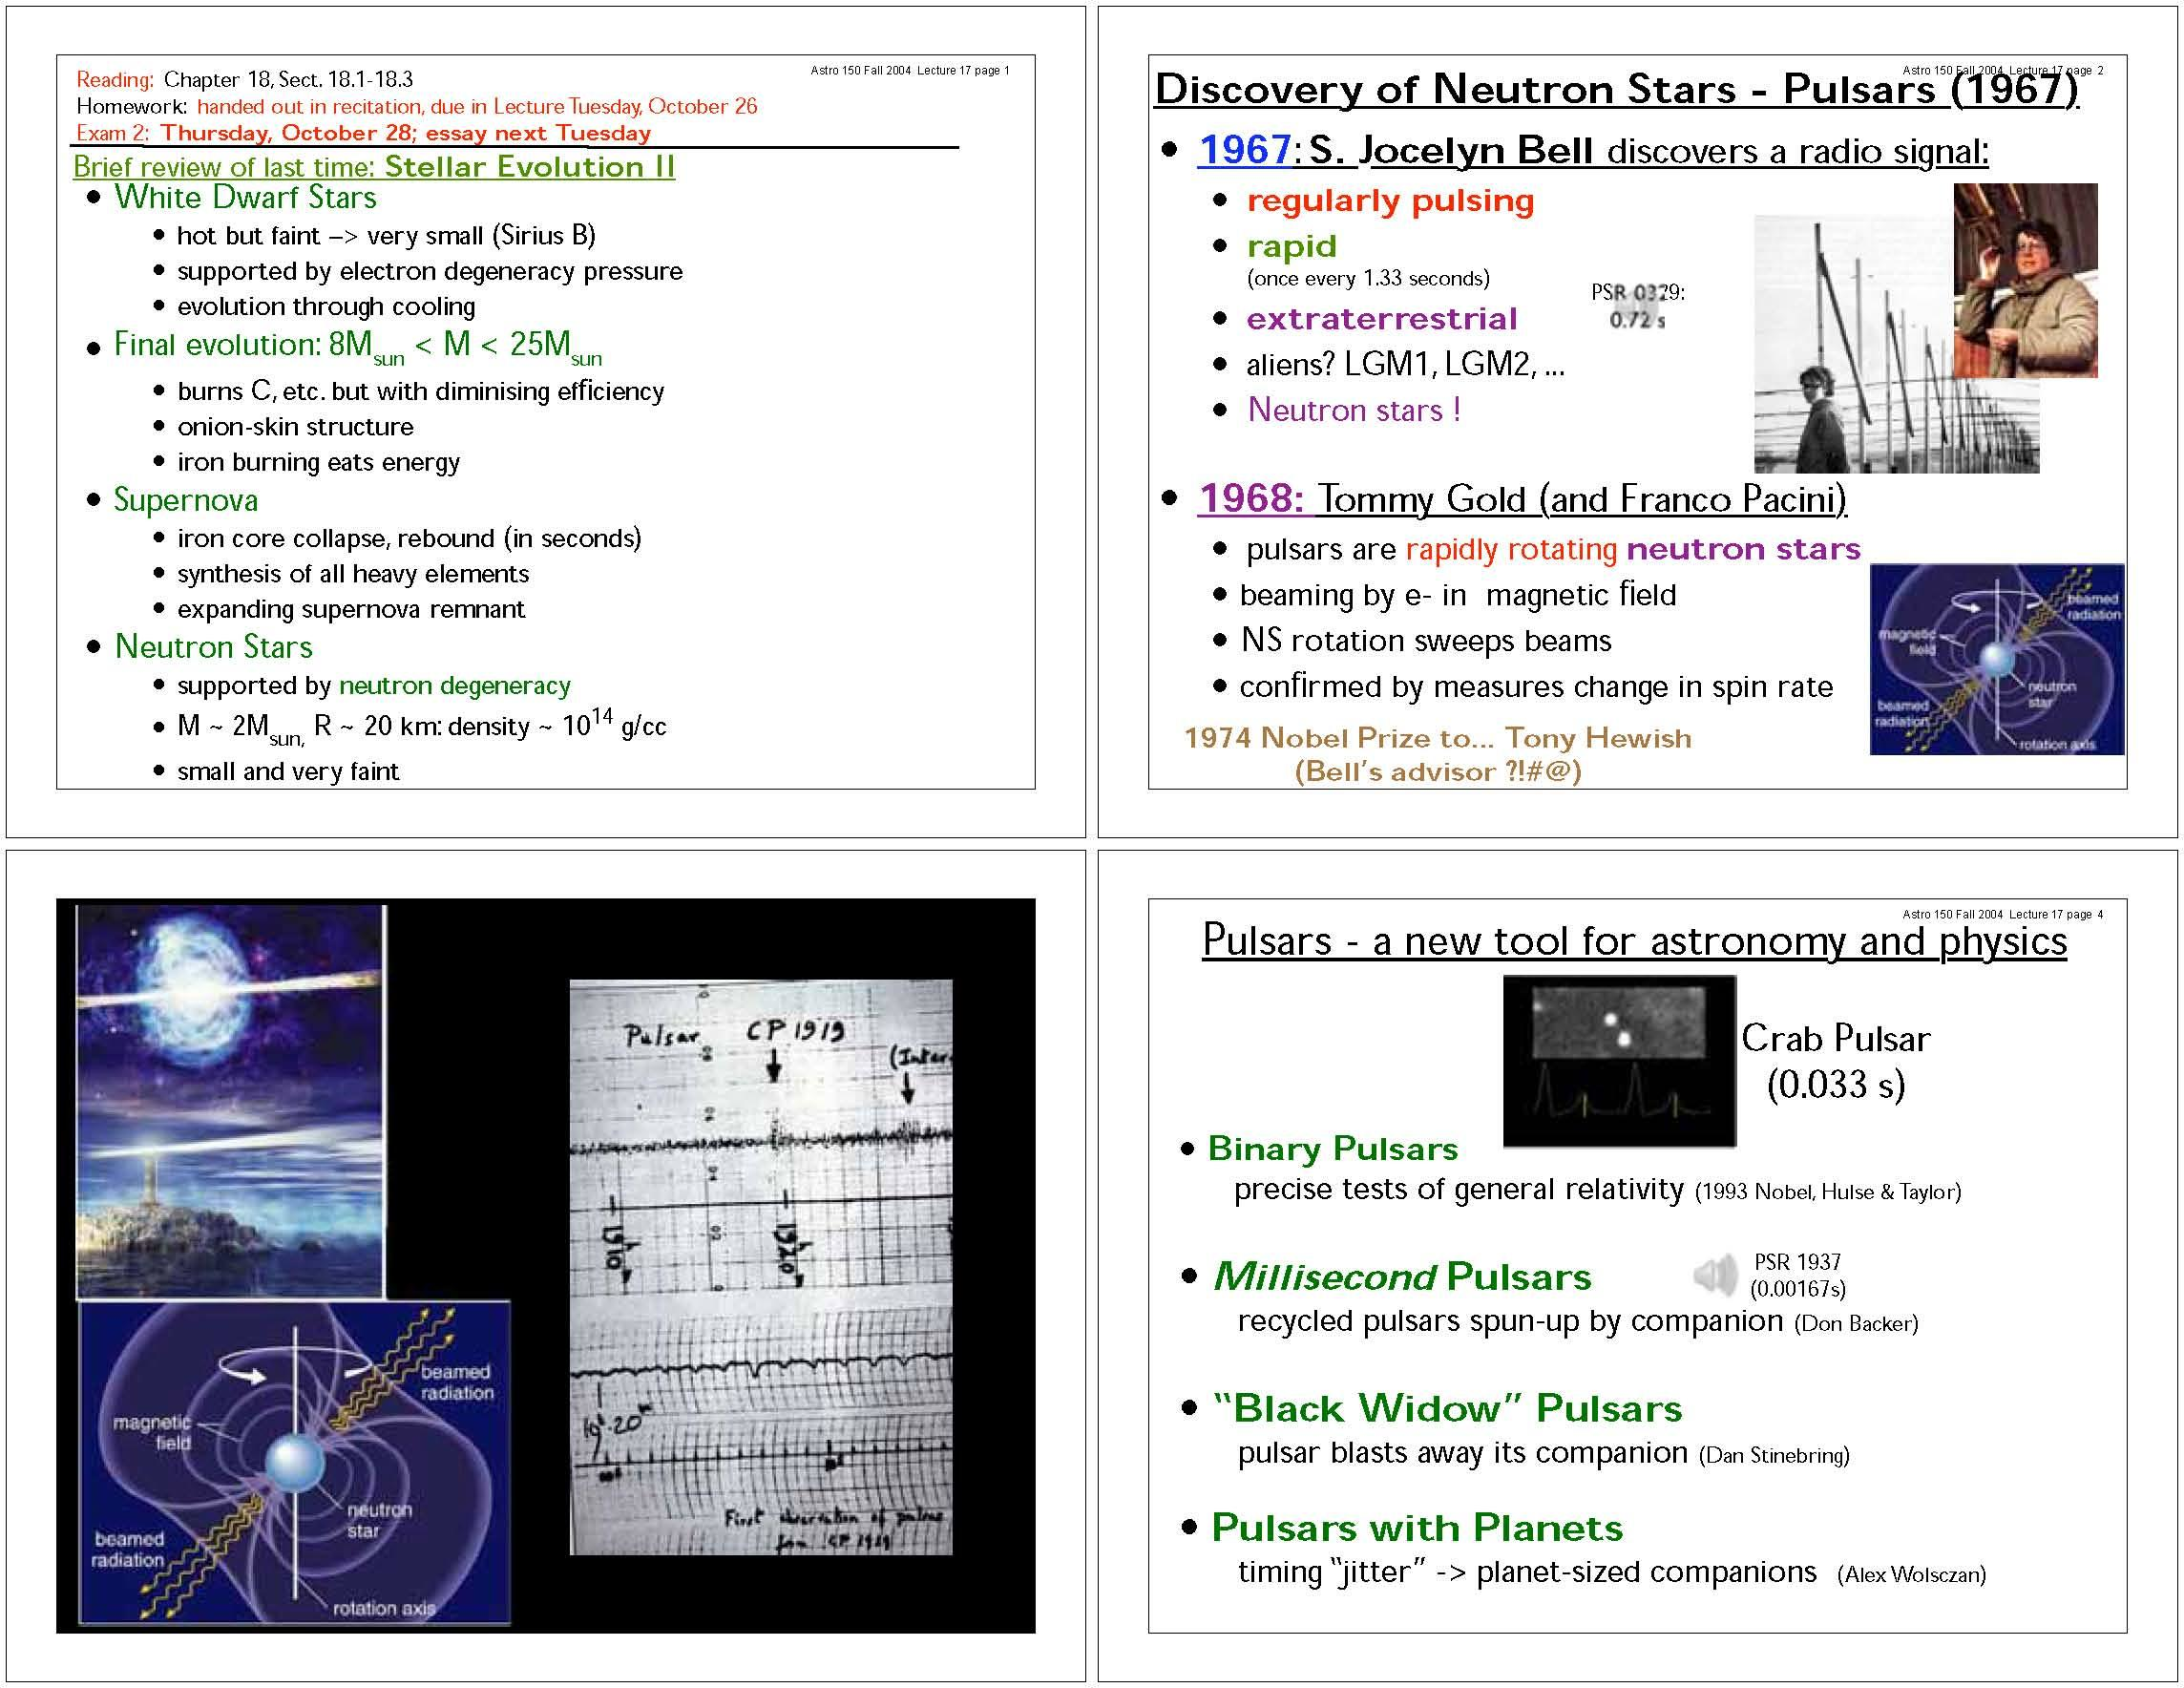Click the 'Exam 2' red underlined text

coord(112,133)
